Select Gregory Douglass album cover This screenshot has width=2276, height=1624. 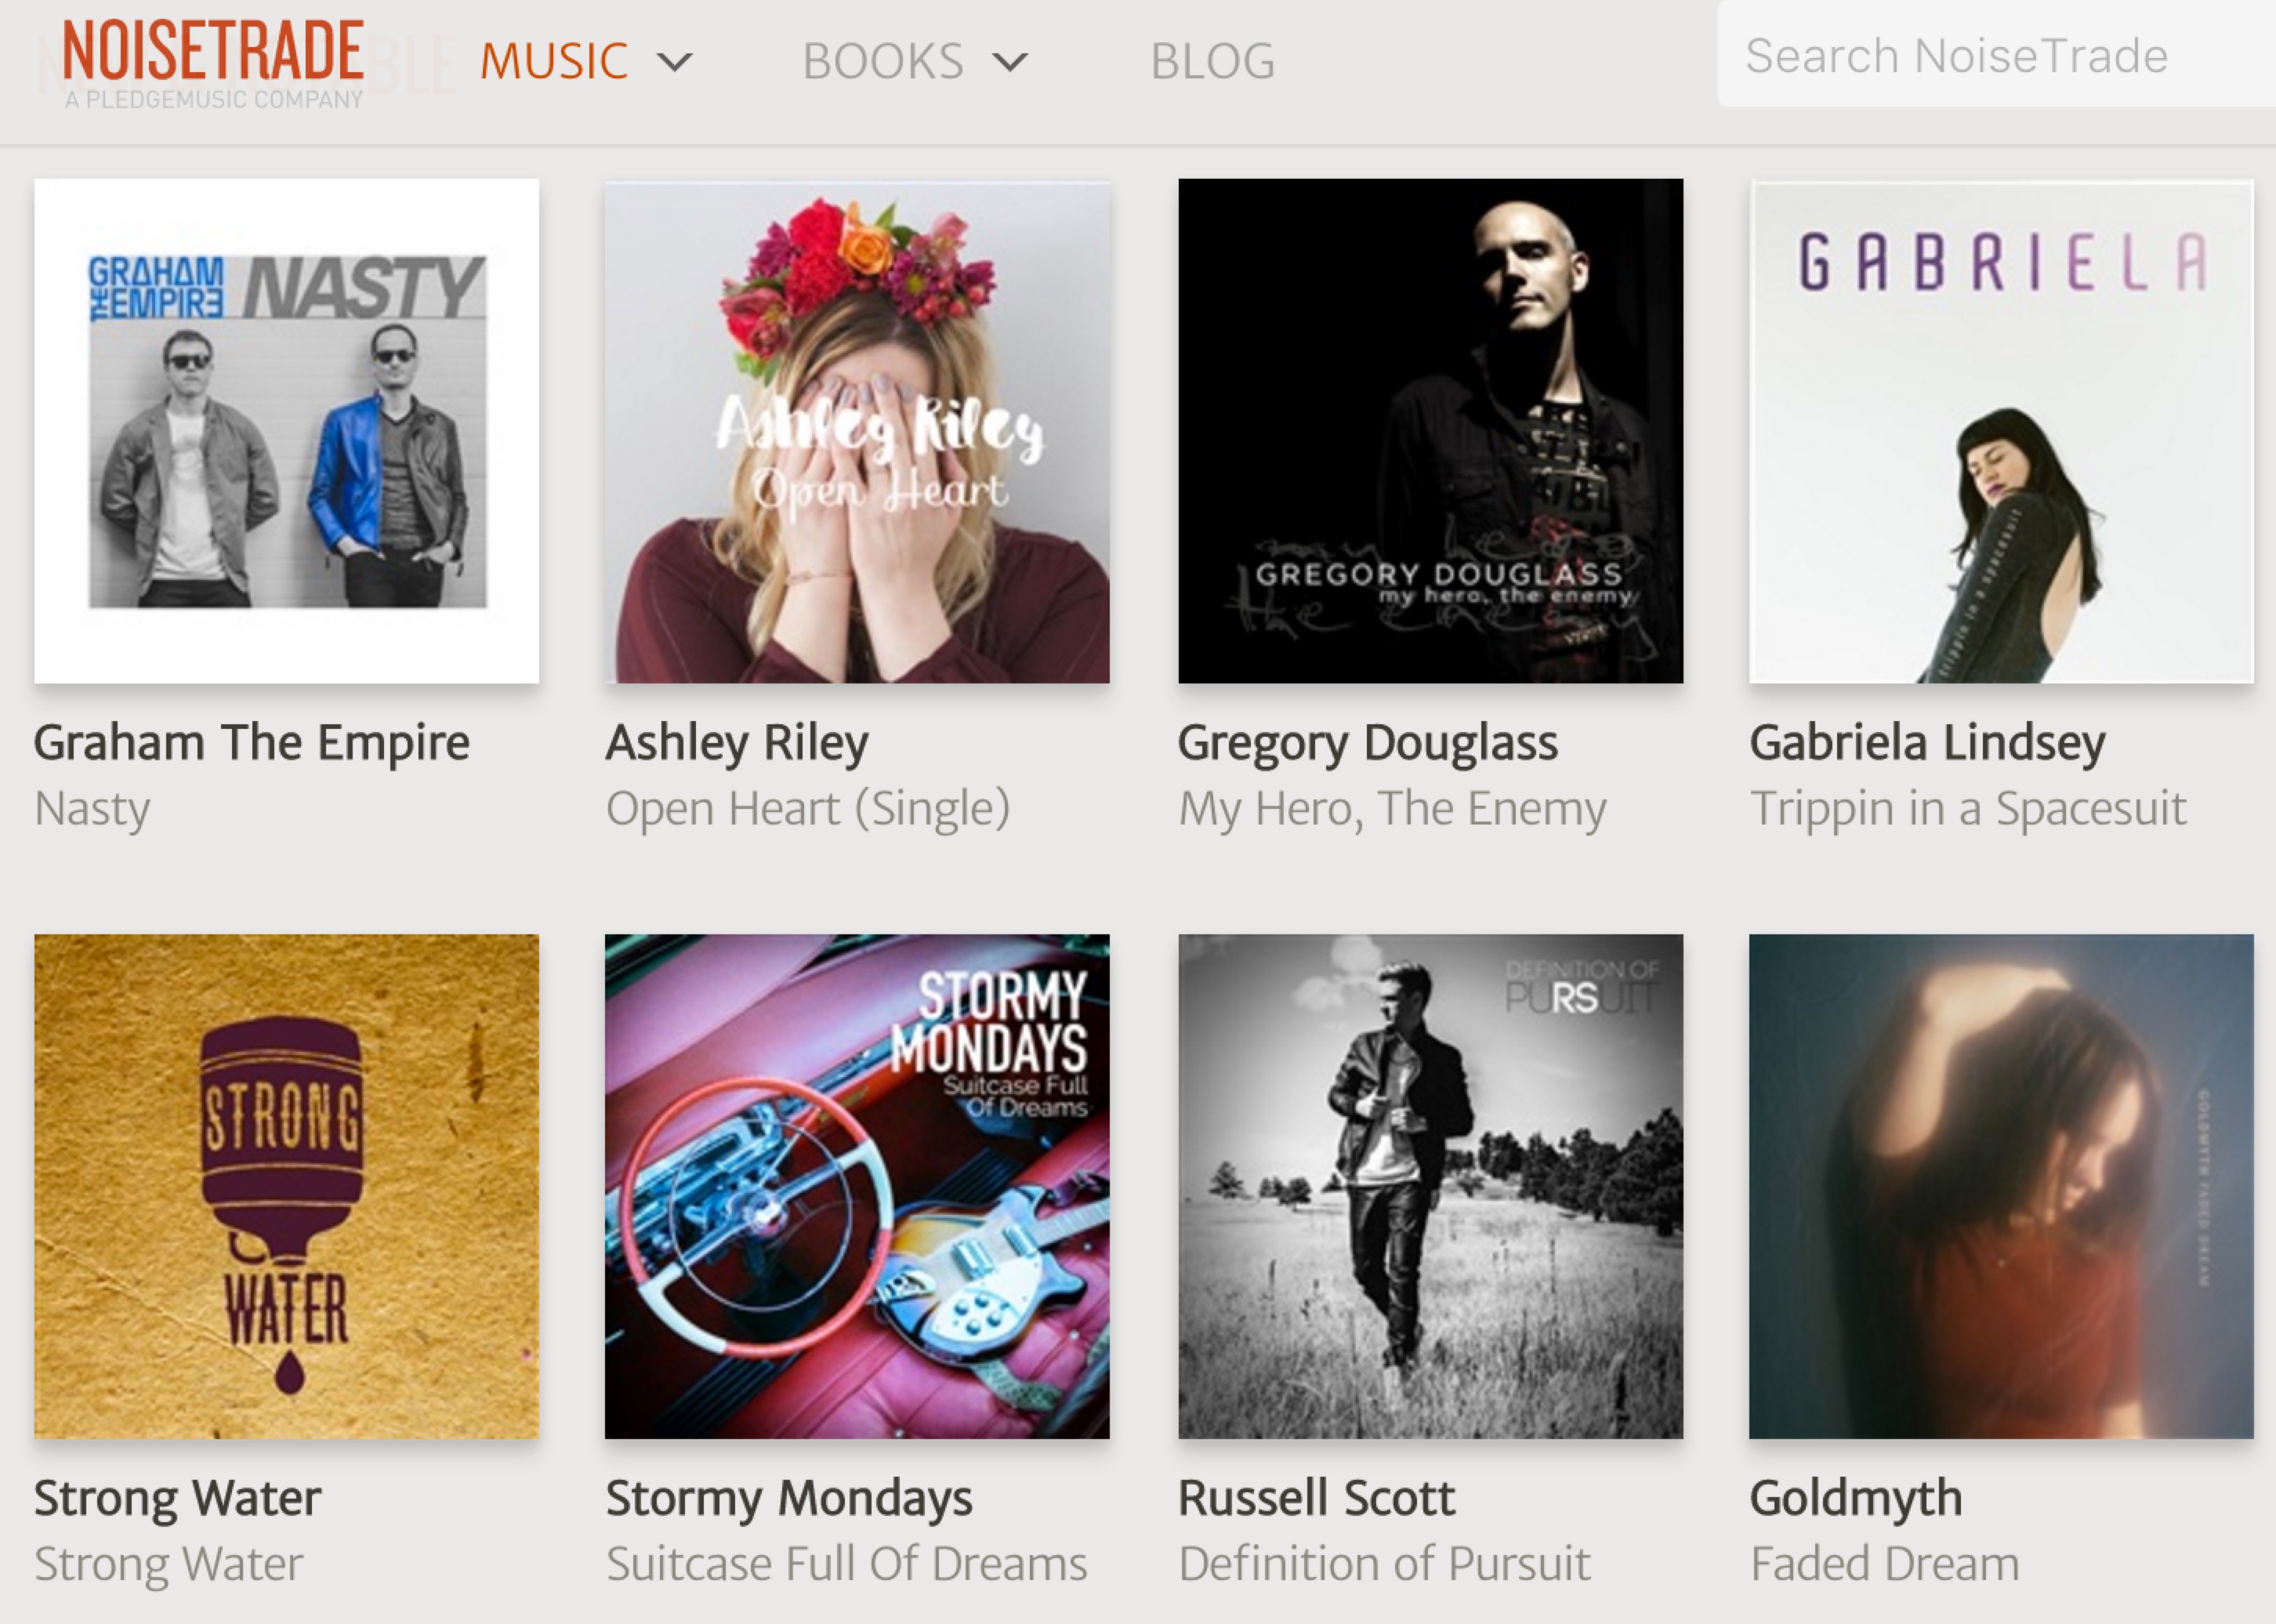(x=1430, y=431)
